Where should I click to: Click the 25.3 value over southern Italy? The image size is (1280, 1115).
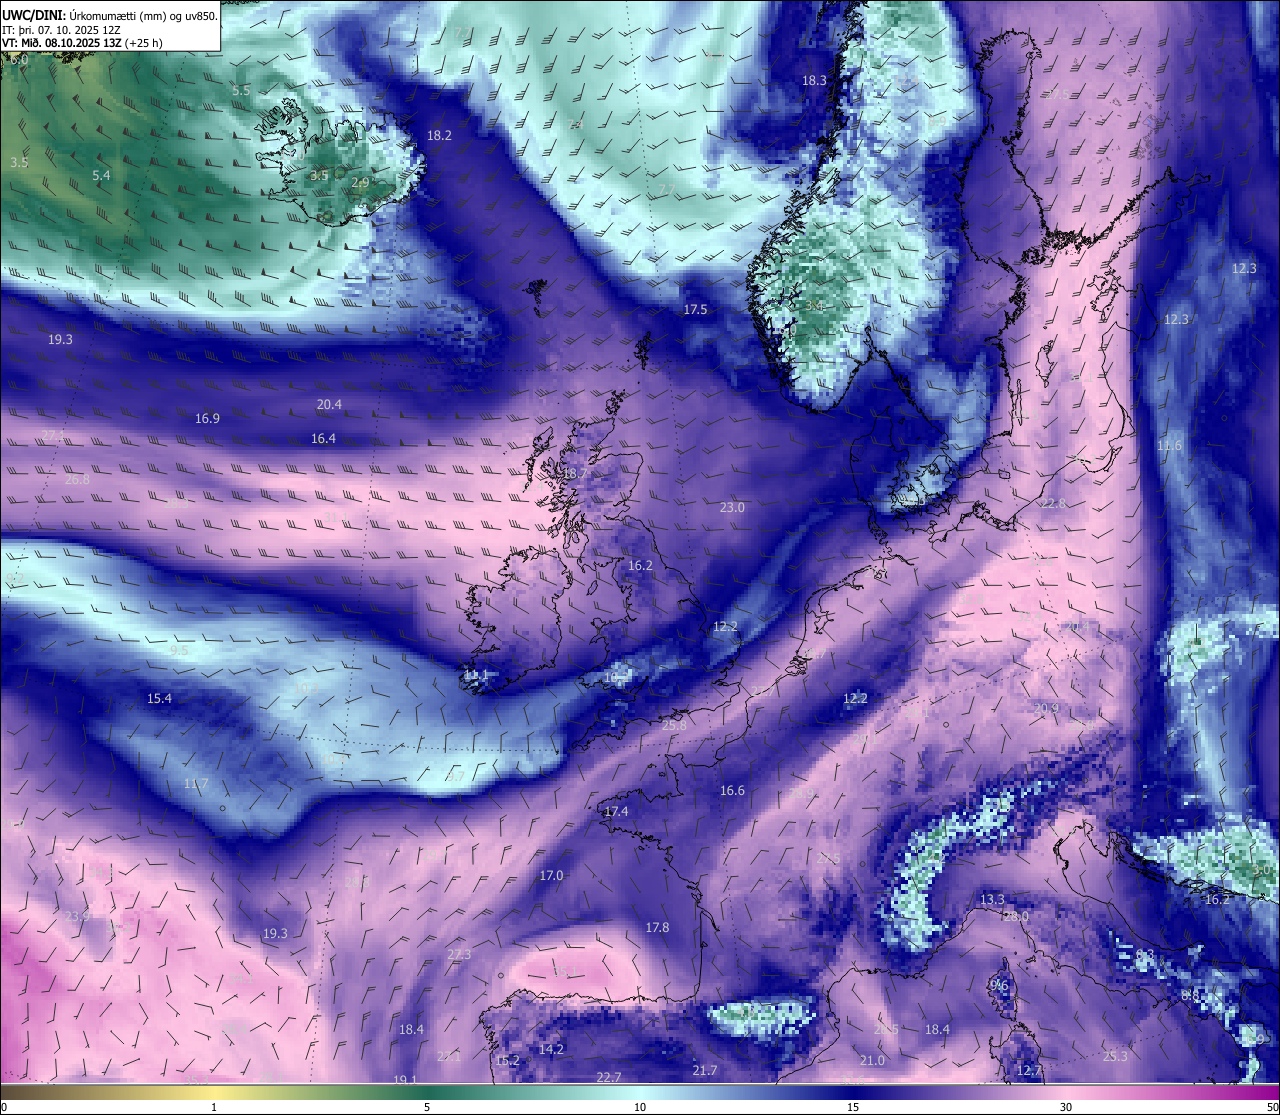[x=1115, y=1057]
